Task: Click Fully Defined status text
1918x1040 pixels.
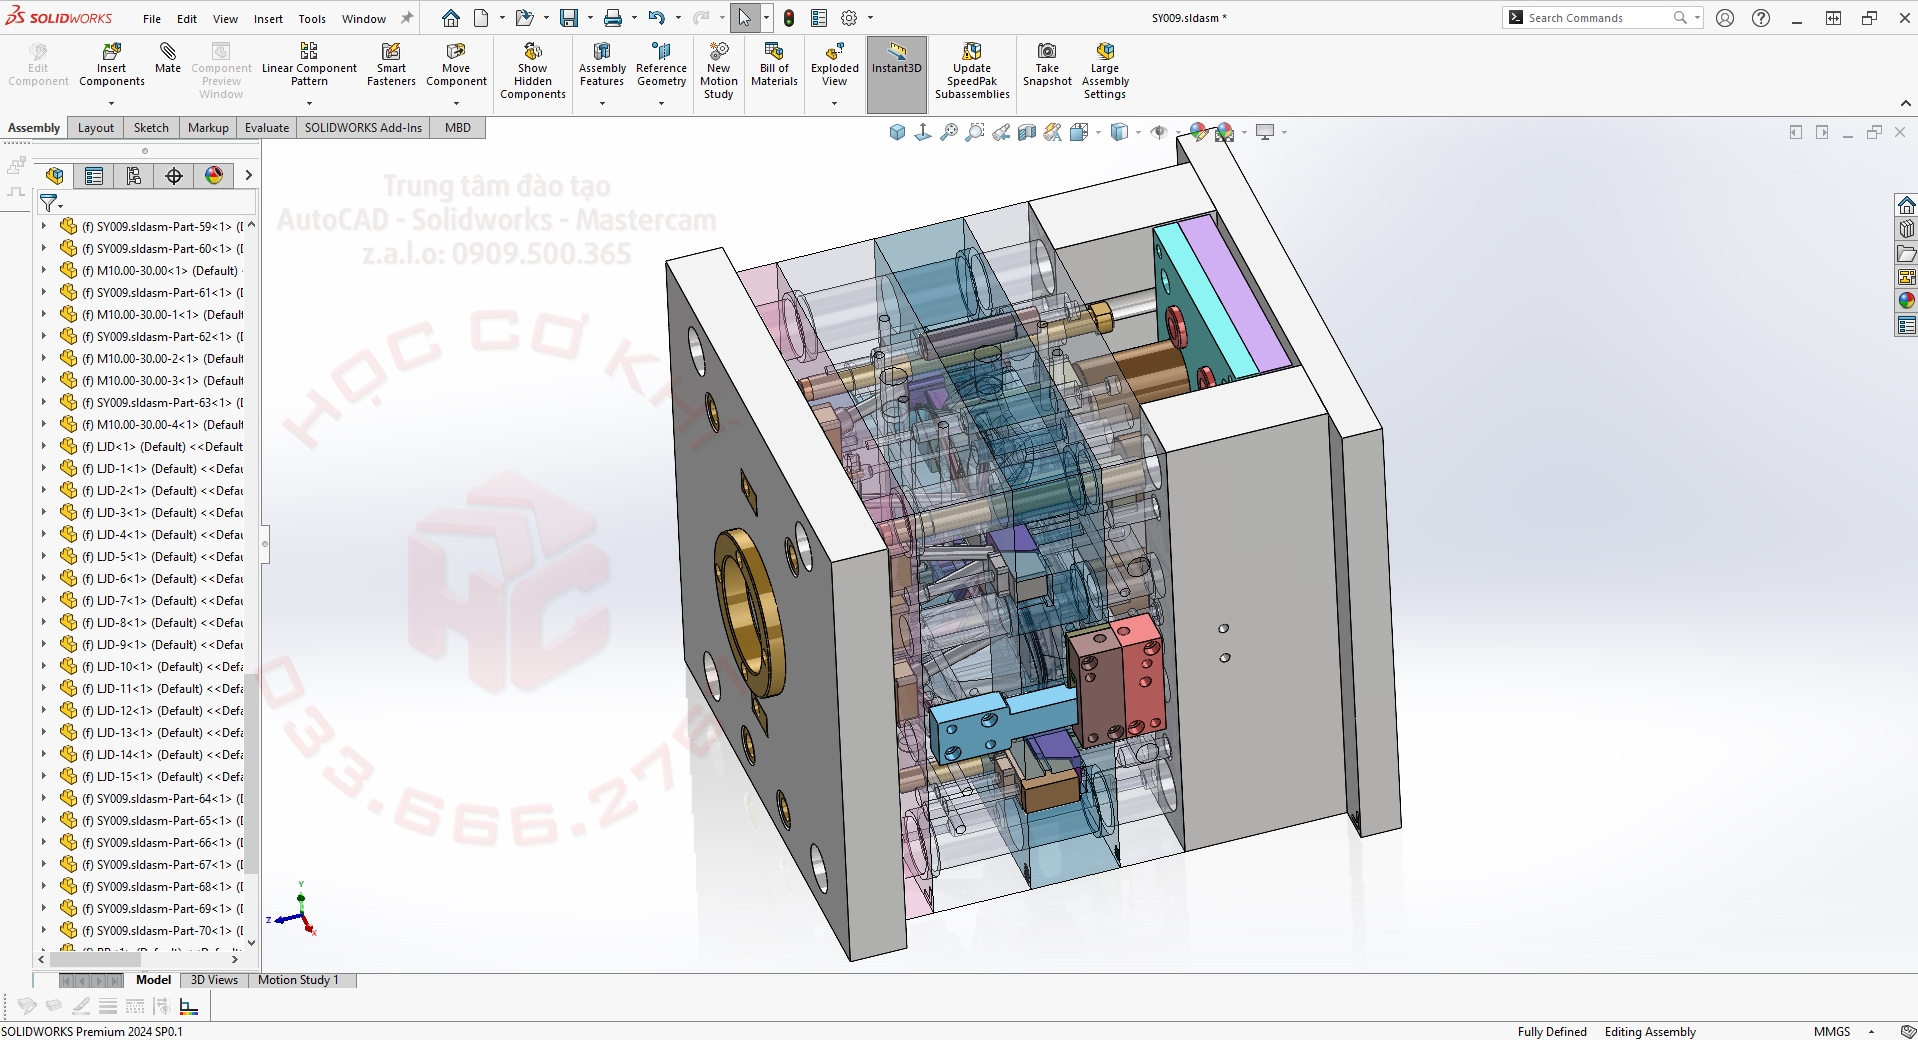Action: coord(1552,1032)
